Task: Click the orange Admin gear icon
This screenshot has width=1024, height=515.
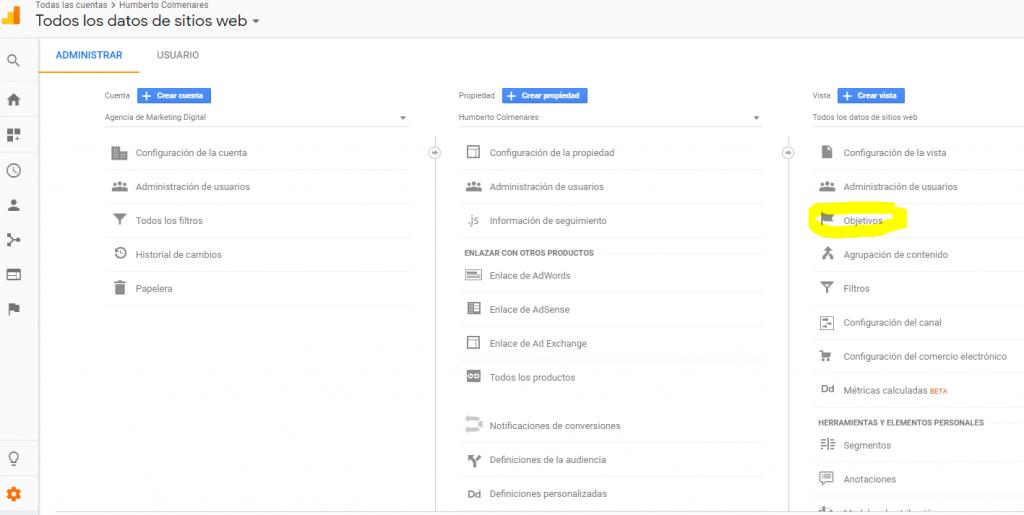Action: click(x=13, y=494)
